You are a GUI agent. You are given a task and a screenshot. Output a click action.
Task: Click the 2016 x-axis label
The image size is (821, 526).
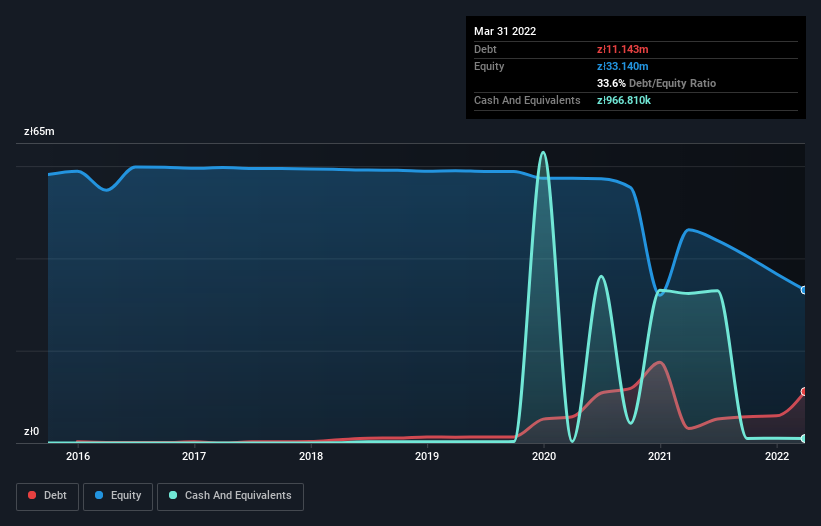pyautogui.click(x=78, y=456)
